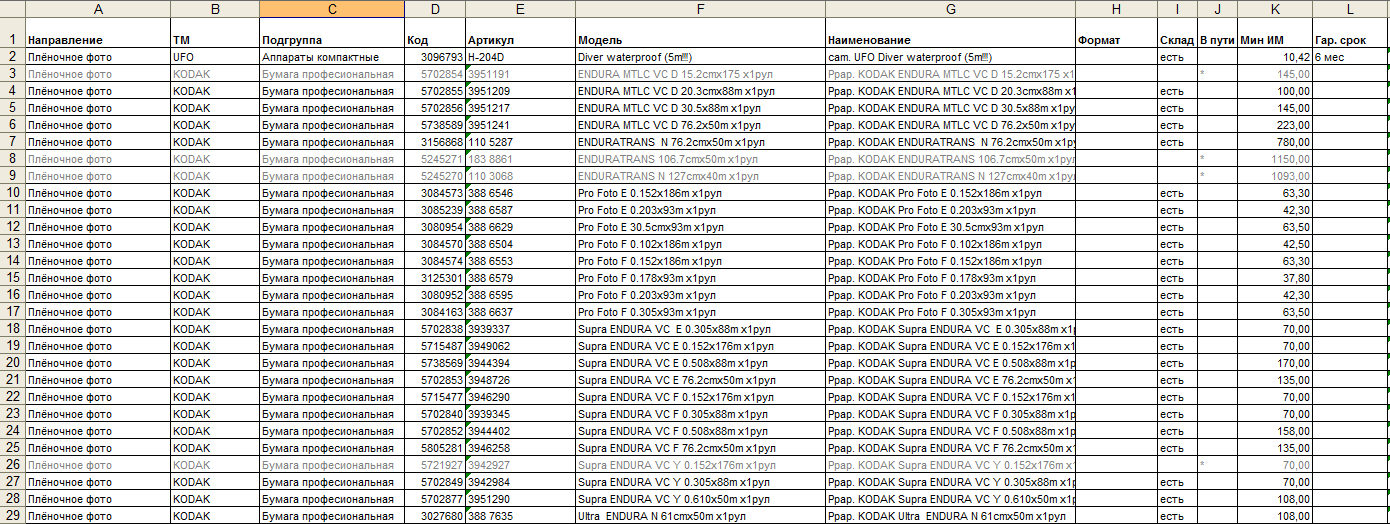1390x524 pixels.
Task: Click the 'Формат' header cell
Action: (x=1116, y=34)
